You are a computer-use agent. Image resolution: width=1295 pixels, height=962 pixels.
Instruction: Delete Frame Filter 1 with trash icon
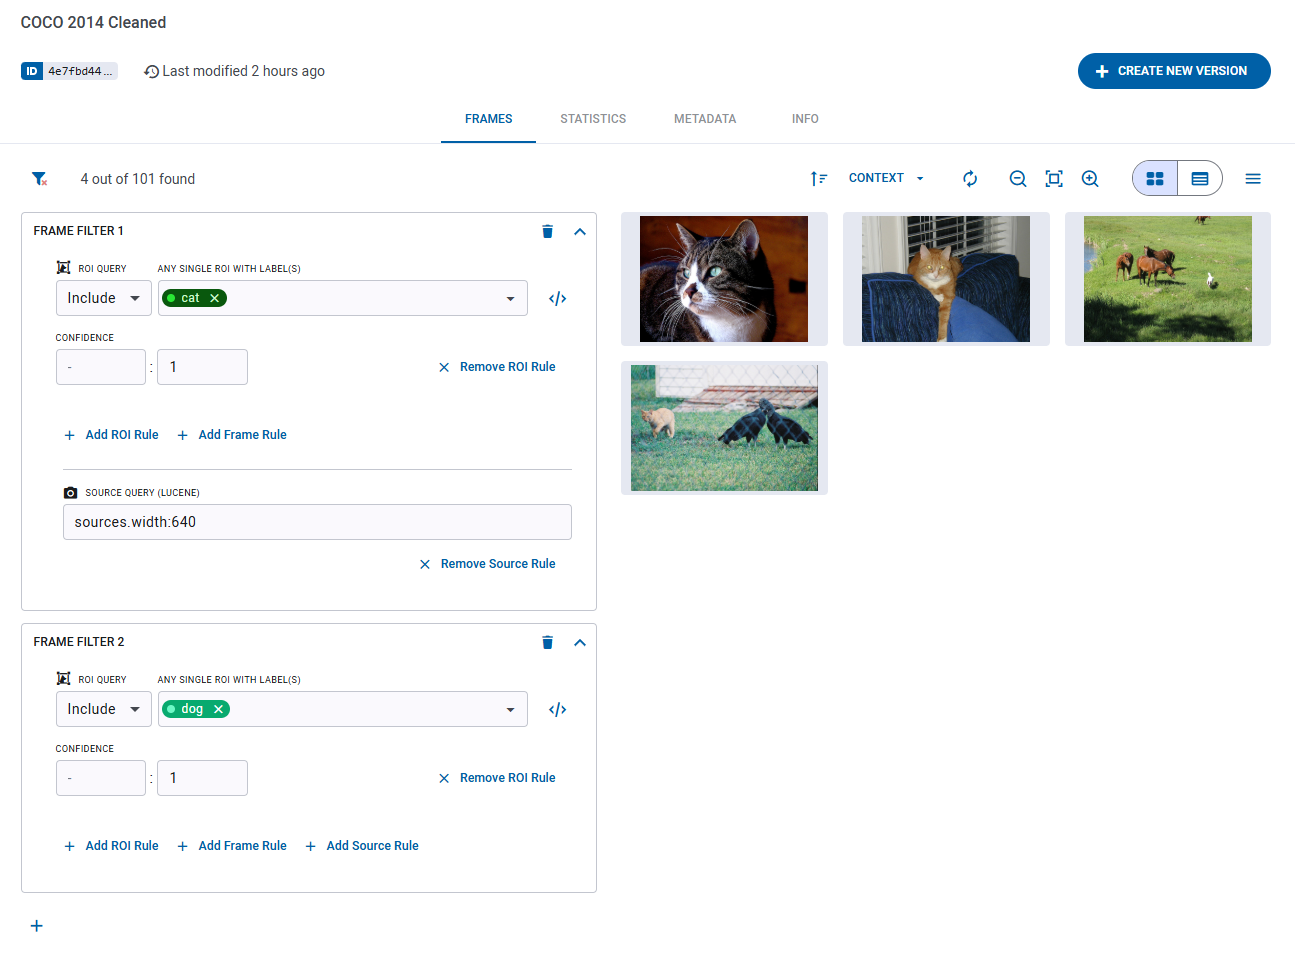(x=547, y=232)
